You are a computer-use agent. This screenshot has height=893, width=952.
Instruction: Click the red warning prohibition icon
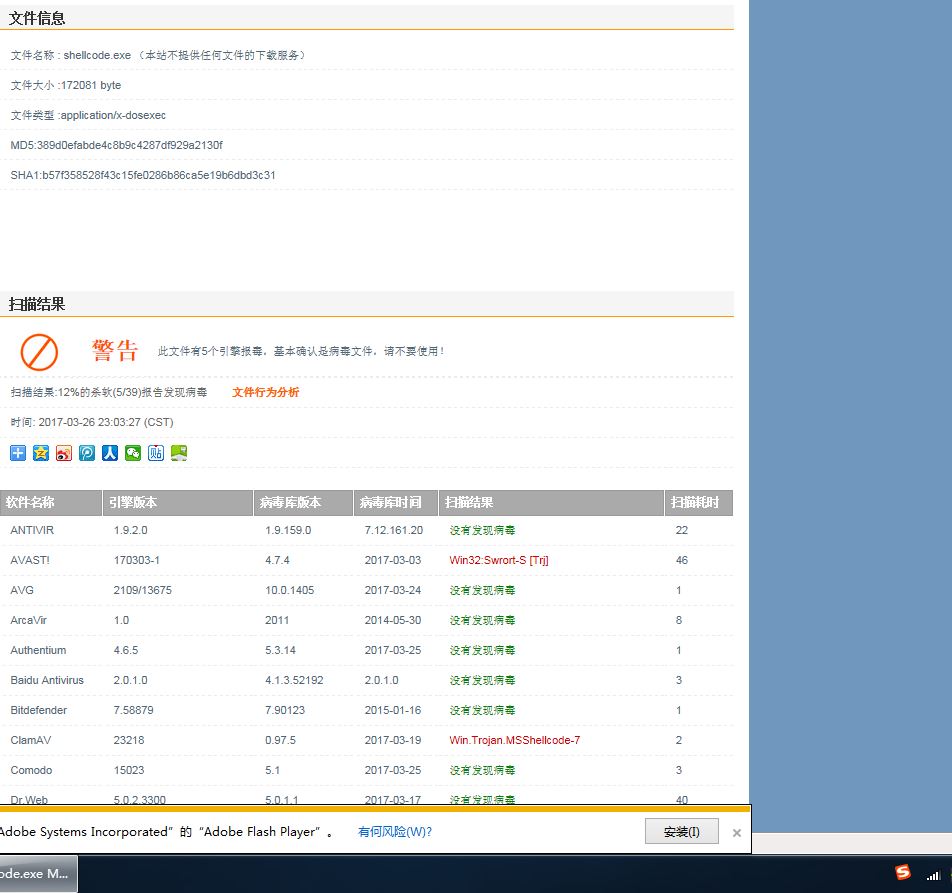(39, 352)
